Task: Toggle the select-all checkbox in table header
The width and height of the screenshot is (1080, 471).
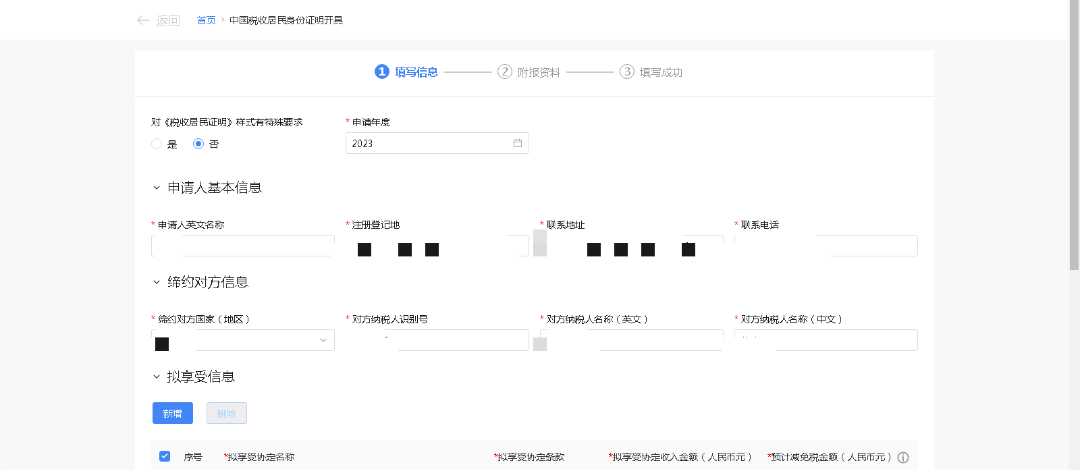Action: [x=165, y=456]
